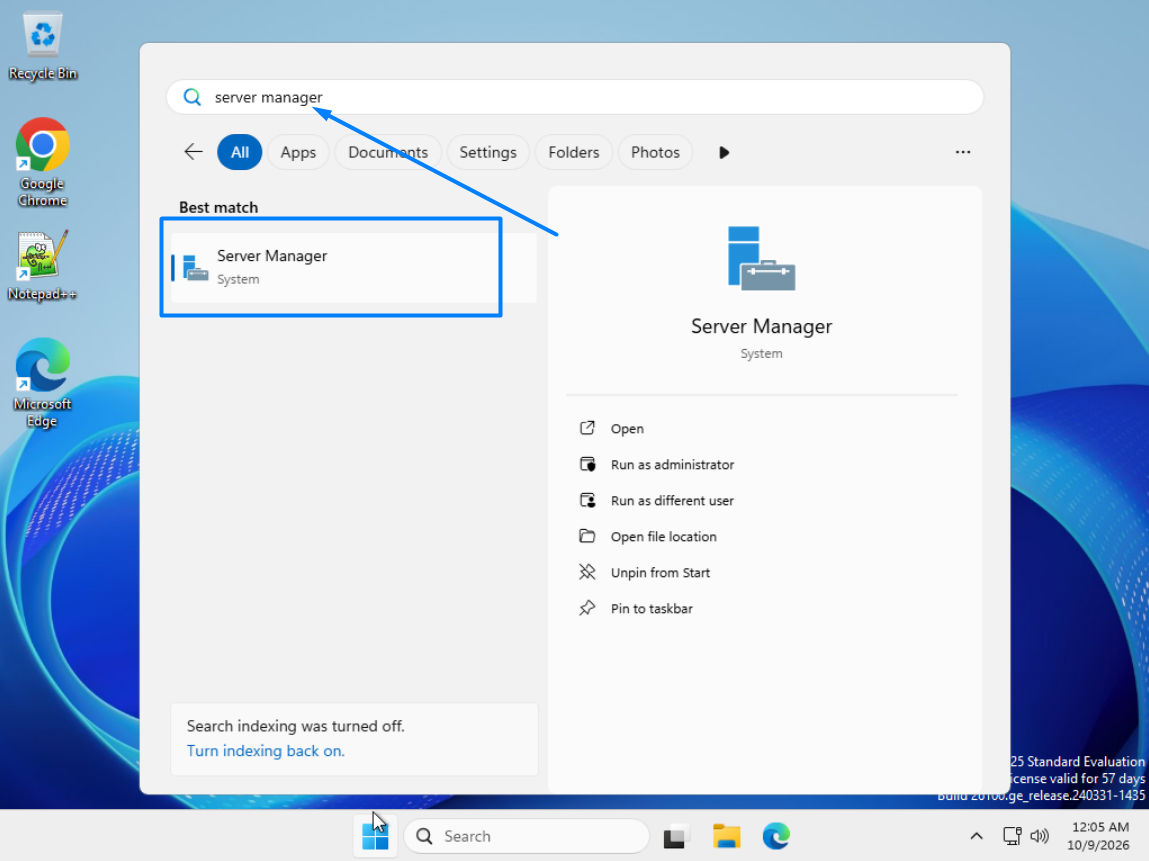Image resolution: width=1149 pixels, height=861 pixels.
Task: Open Task View from taskbar
Action: (676, 836)
